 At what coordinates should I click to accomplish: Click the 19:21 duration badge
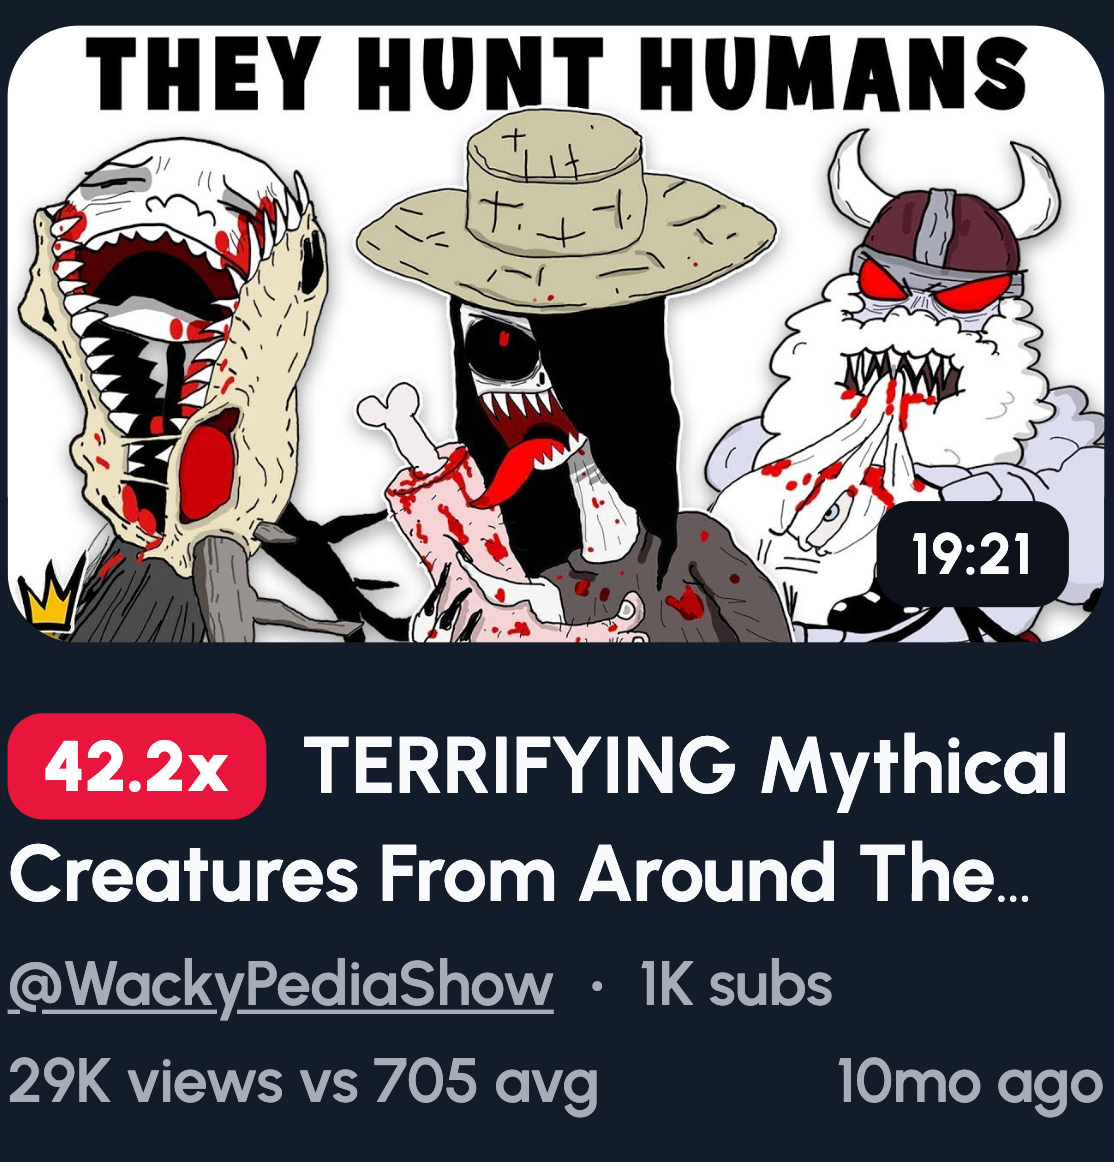972,554
